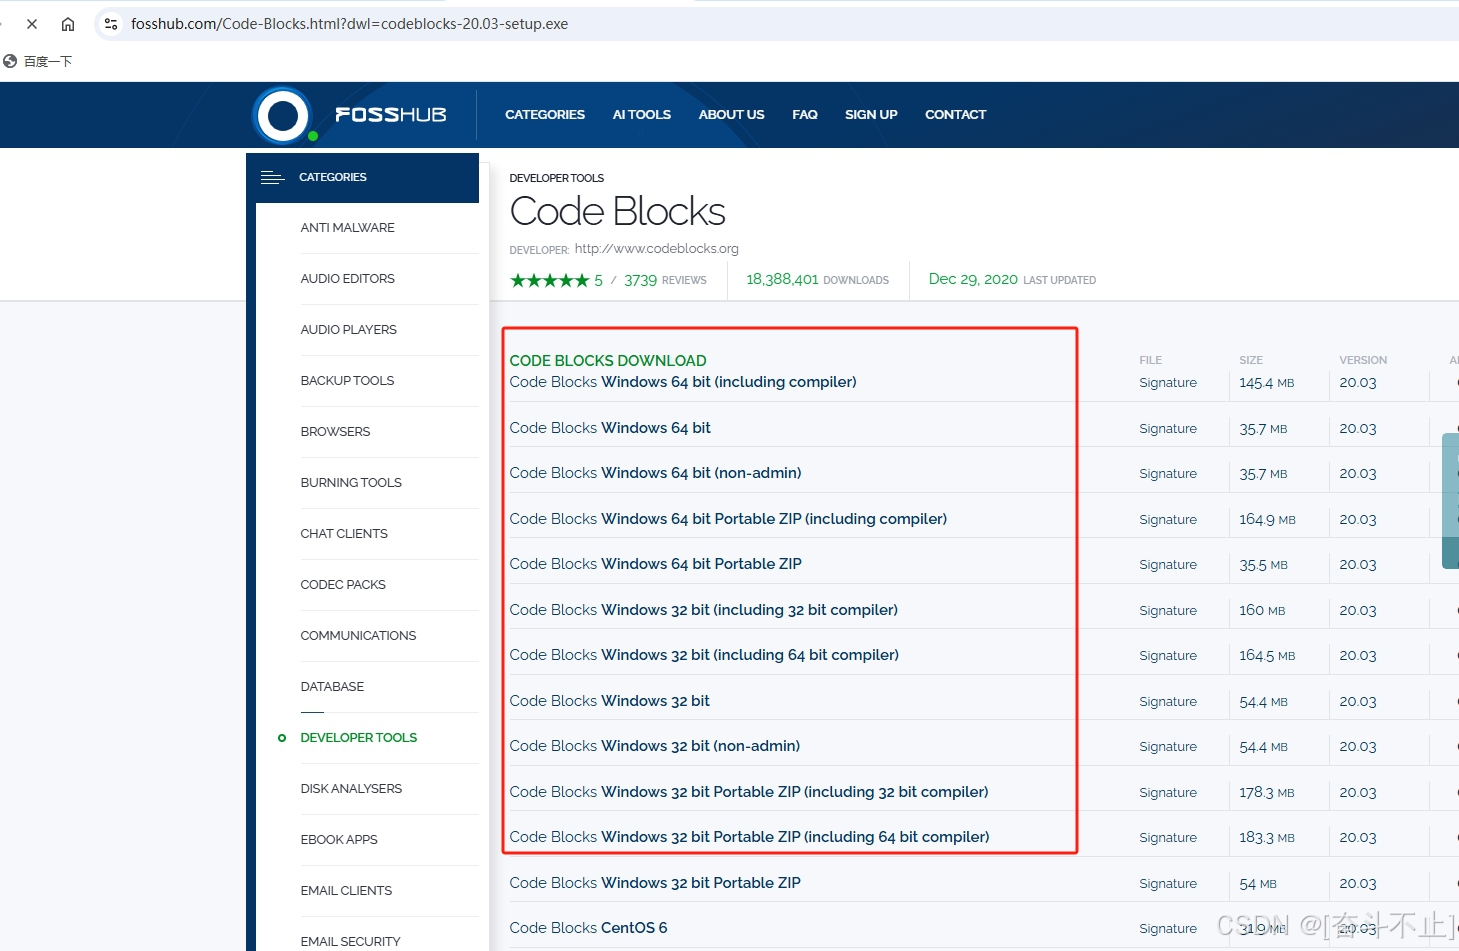
Task: Open Signature for the 35.5 MB file
Action: (x=1168, y=565)
